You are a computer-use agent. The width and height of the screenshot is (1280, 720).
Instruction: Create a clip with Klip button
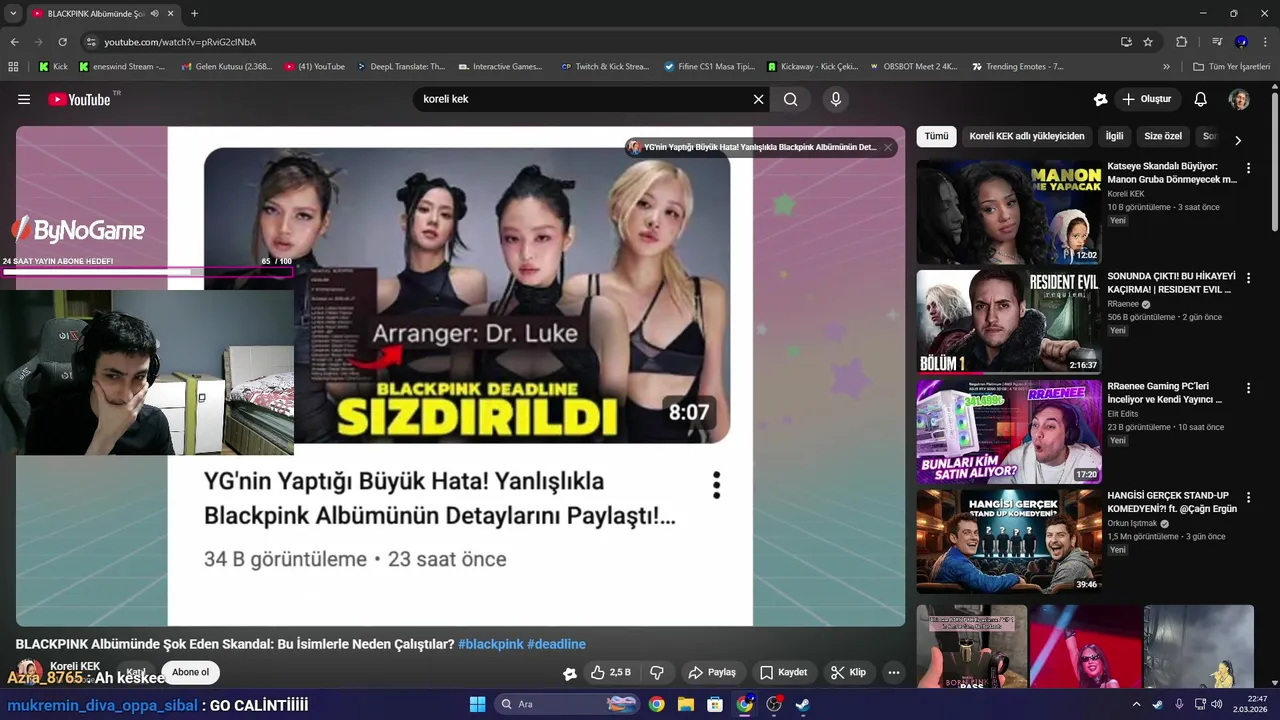pos(848,672)
